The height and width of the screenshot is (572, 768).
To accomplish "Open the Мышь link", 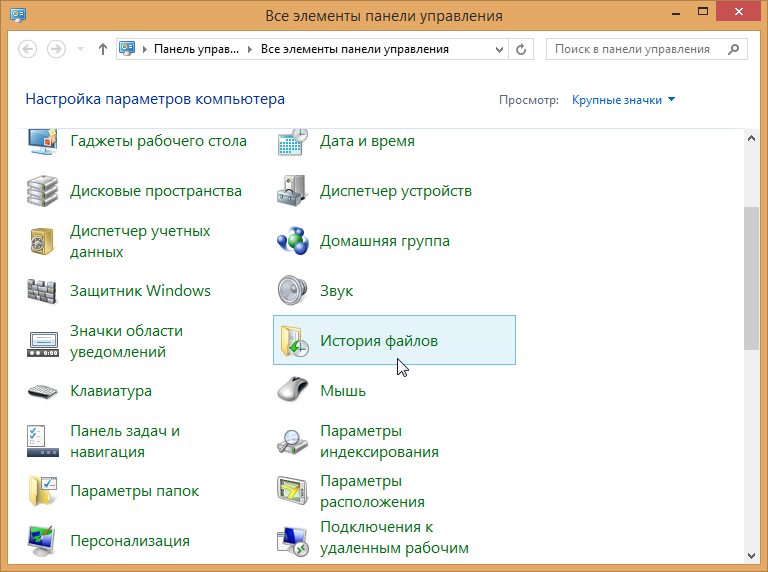I will pyautogui.click(x=343, y=391).
